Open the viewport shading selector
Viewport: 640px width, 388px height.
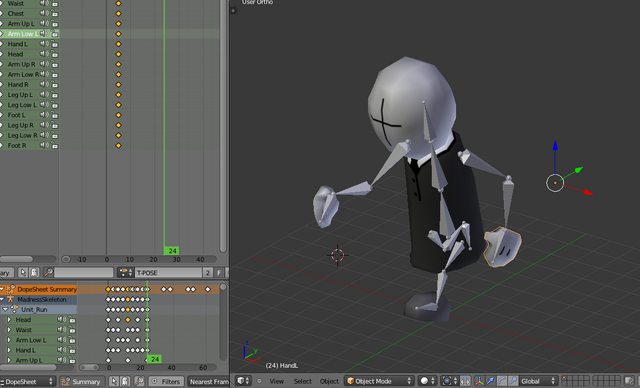click(x=427, y=381)
